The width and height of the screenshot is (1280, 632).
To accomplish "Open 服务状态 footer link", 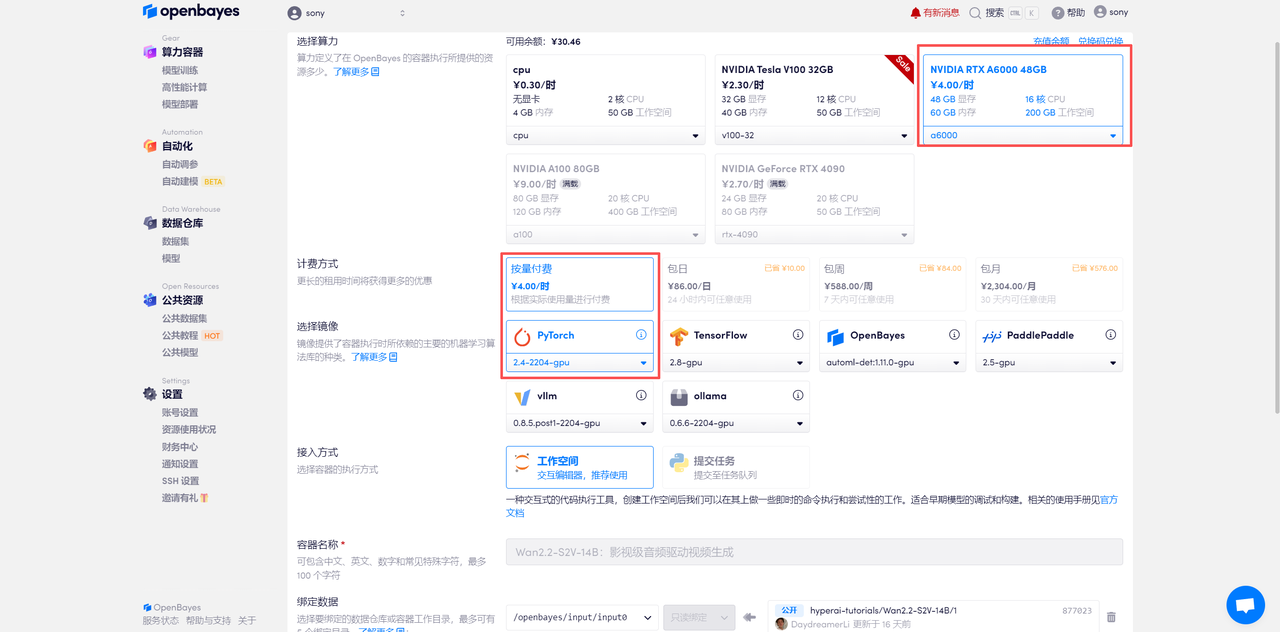I will pyautogui.click(x=160, y=621).
